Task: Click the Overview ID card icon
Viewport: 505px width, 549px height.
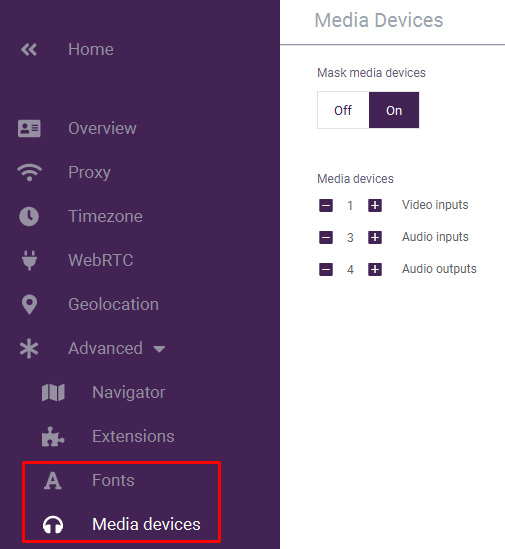Action: [x=29, y=128]
